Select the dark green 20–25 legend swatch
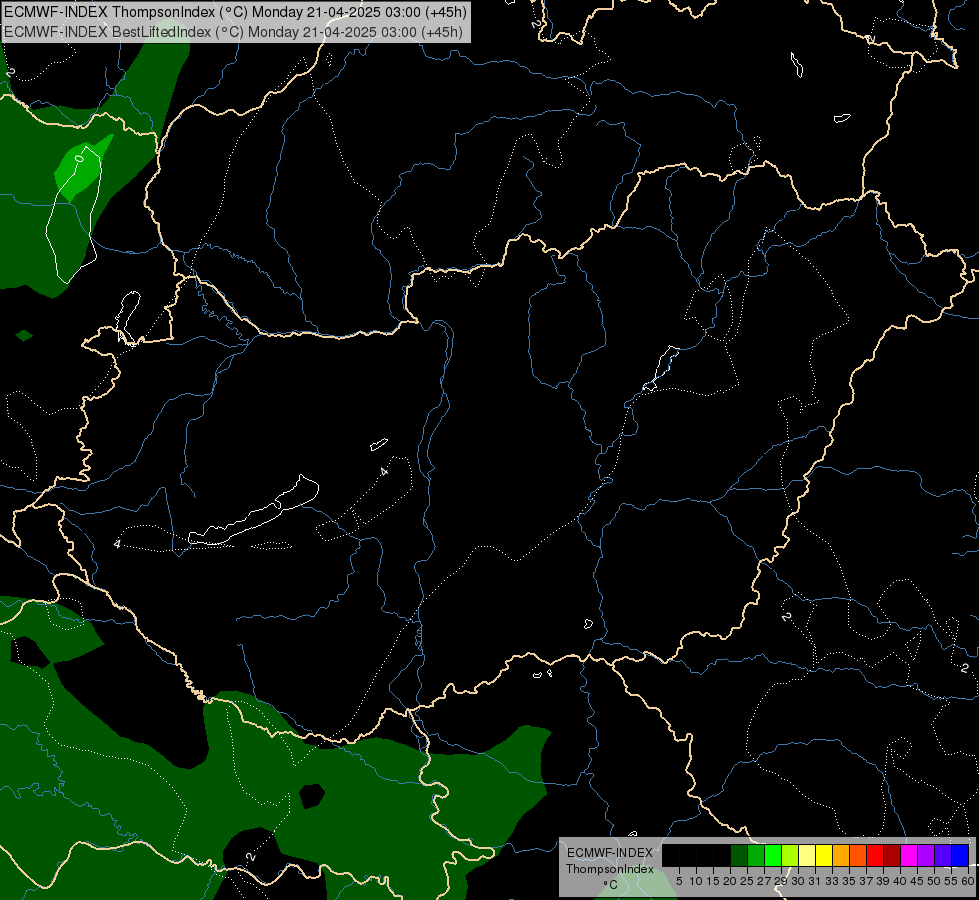The width and height of the screenshot is (979, 900). click(739, 855)
